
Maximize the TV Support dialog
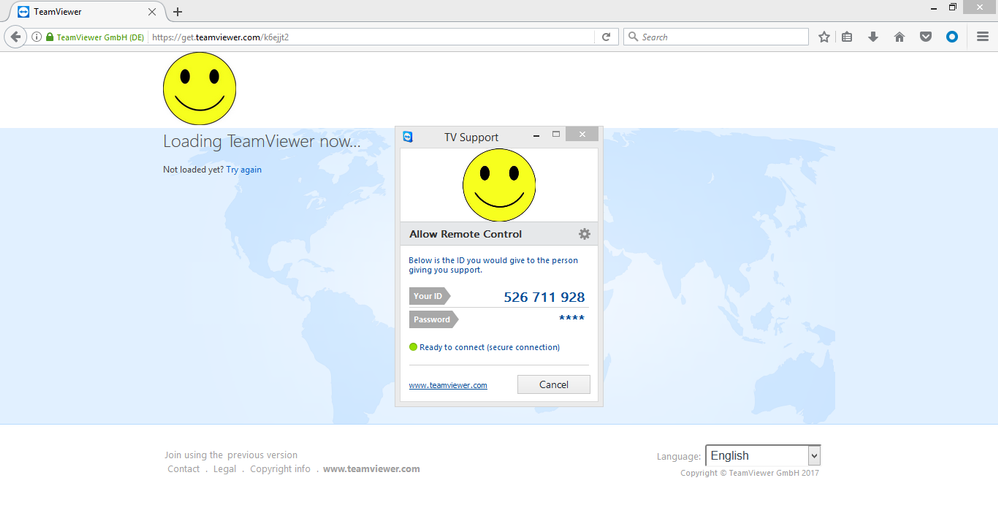coord(556,134)
